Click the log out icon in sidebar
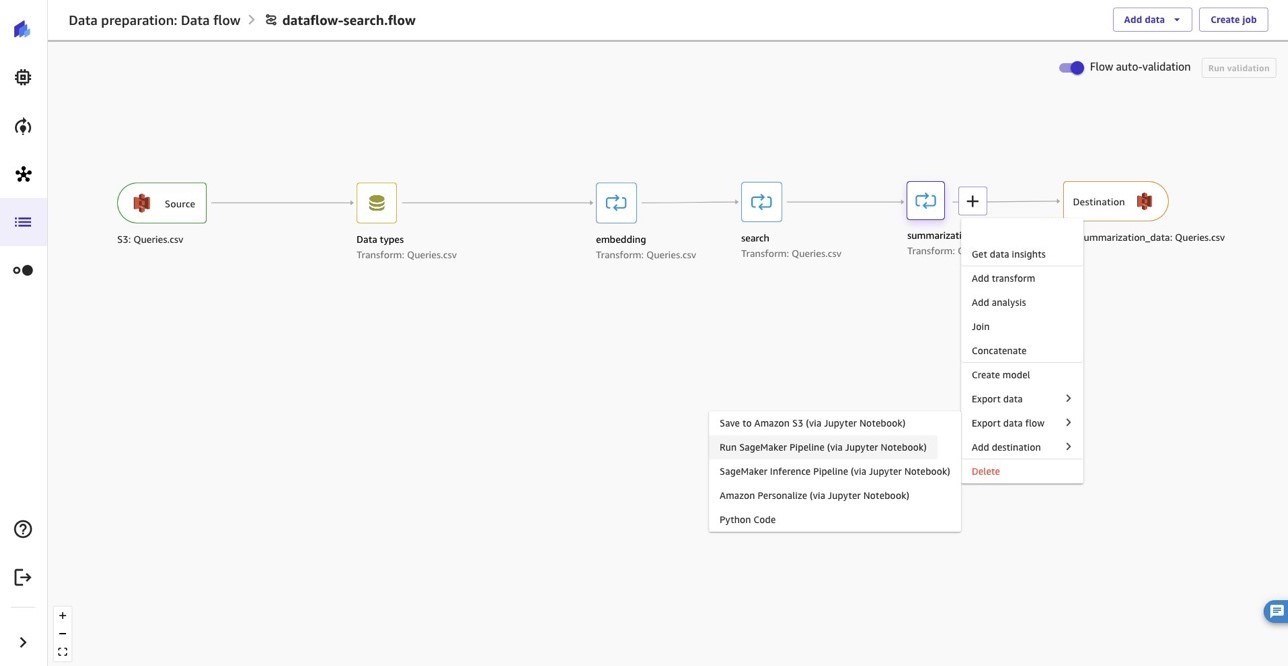This screenshot has height=666, width=1288. click(x=23, y=577)
